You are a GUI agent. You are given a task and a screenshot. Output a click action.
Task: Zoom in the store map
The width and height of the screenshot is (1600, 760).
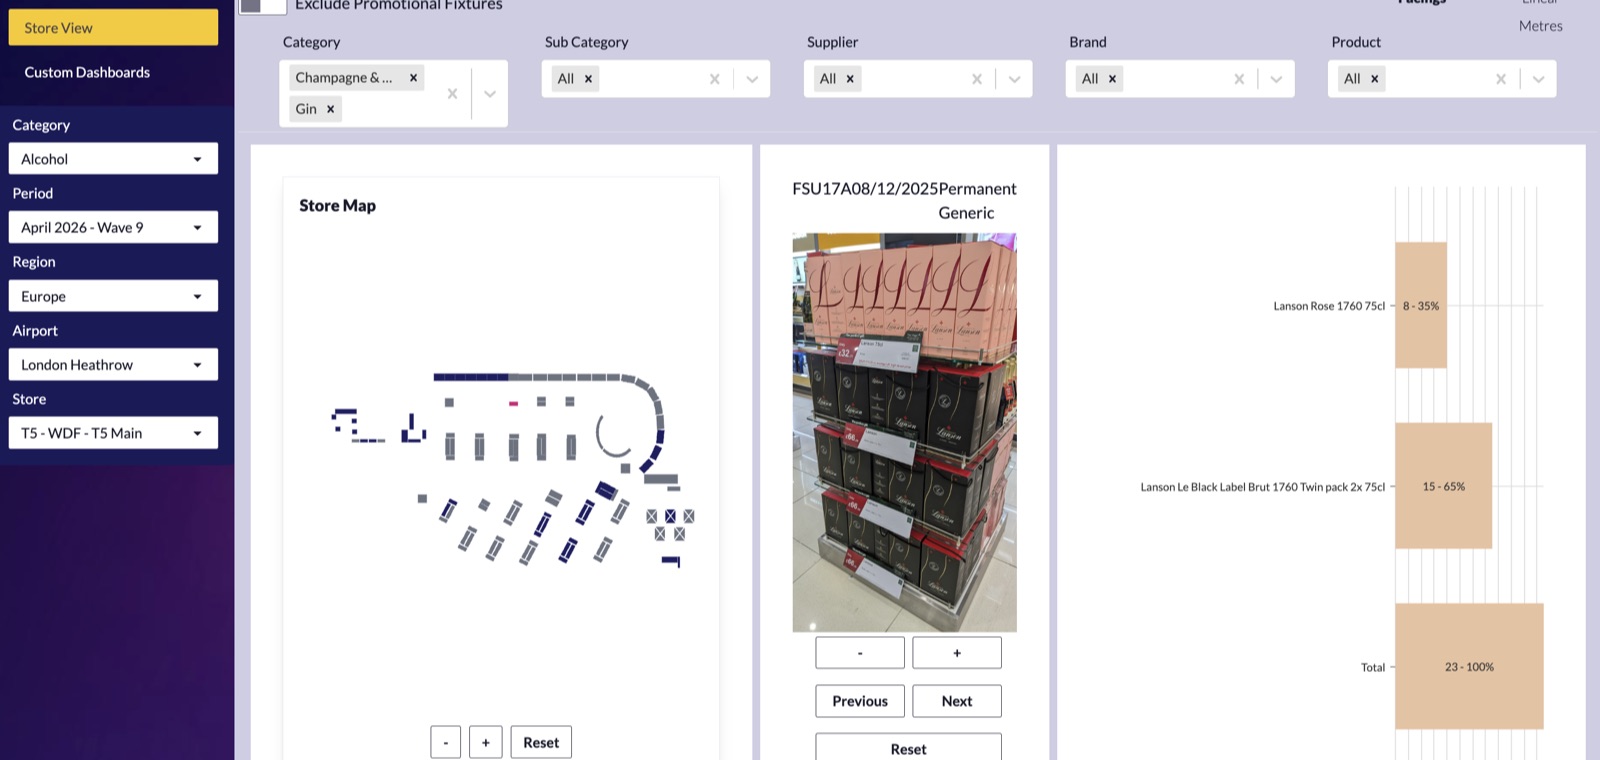coord(486,742)
